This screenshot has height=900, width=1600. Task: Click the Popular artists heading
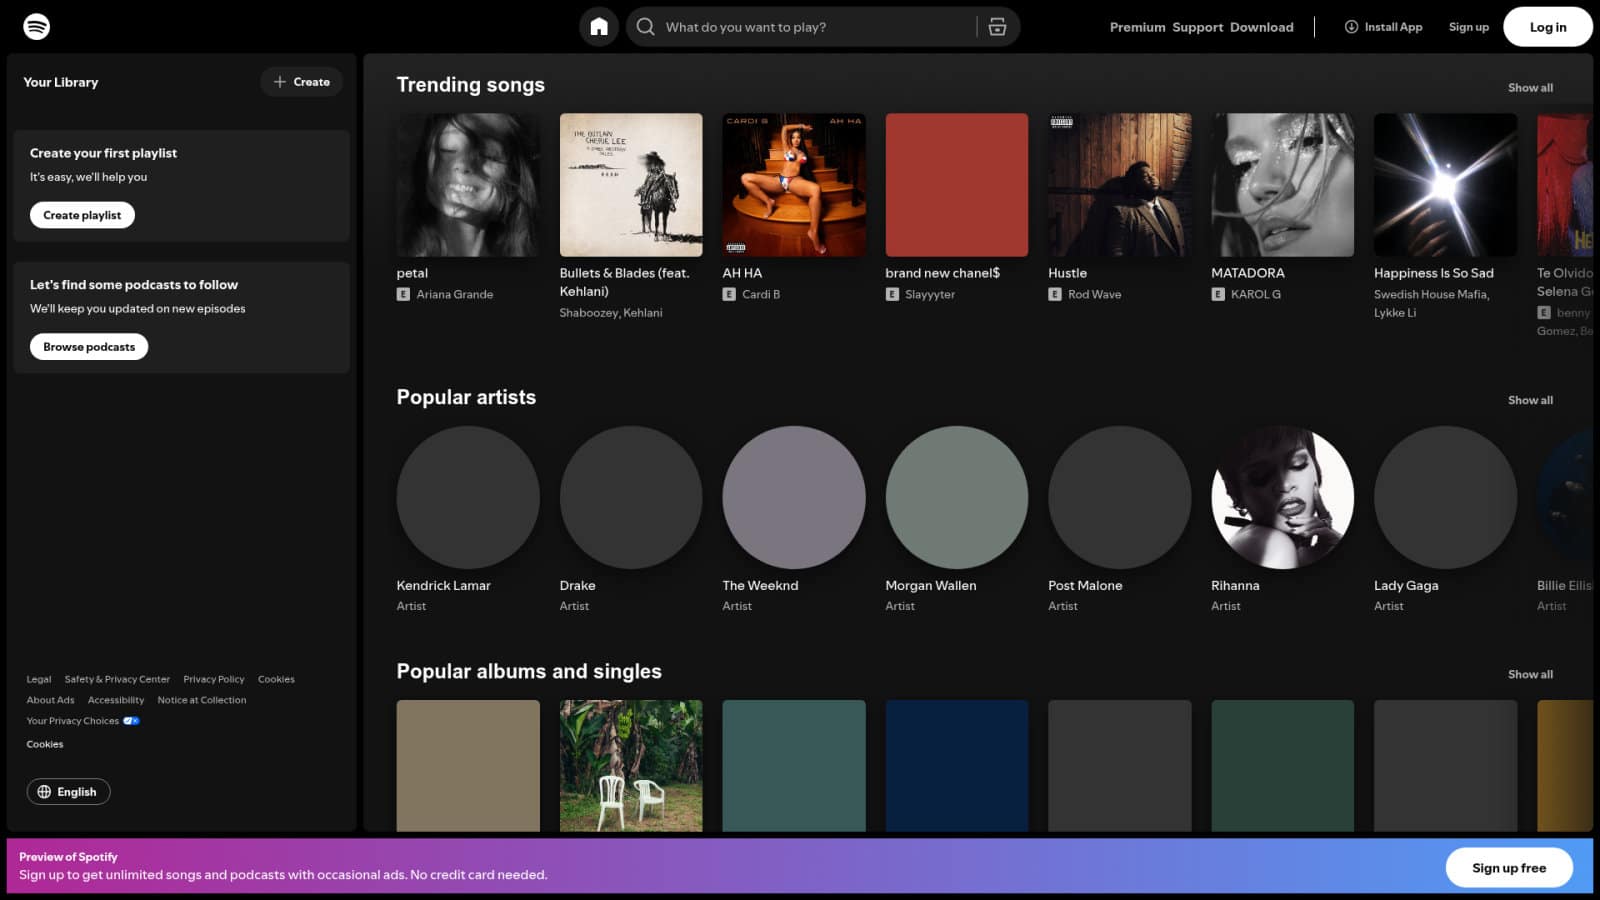466,397
